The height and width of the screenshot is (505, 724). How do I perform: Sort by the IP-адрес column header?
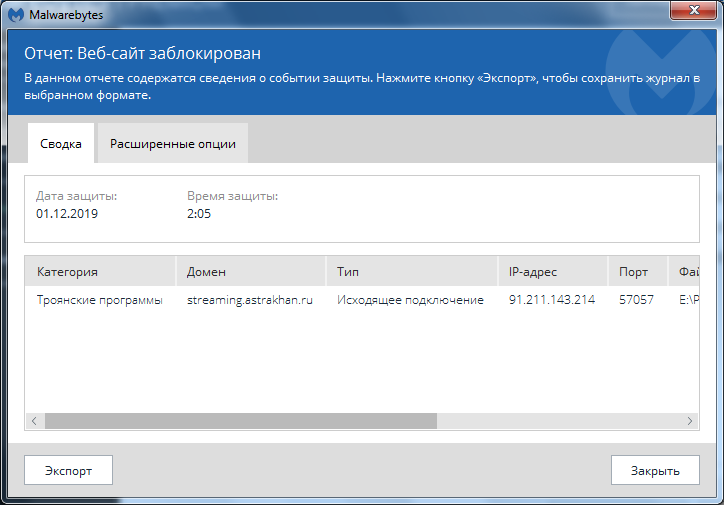click(x=551, y=271)
